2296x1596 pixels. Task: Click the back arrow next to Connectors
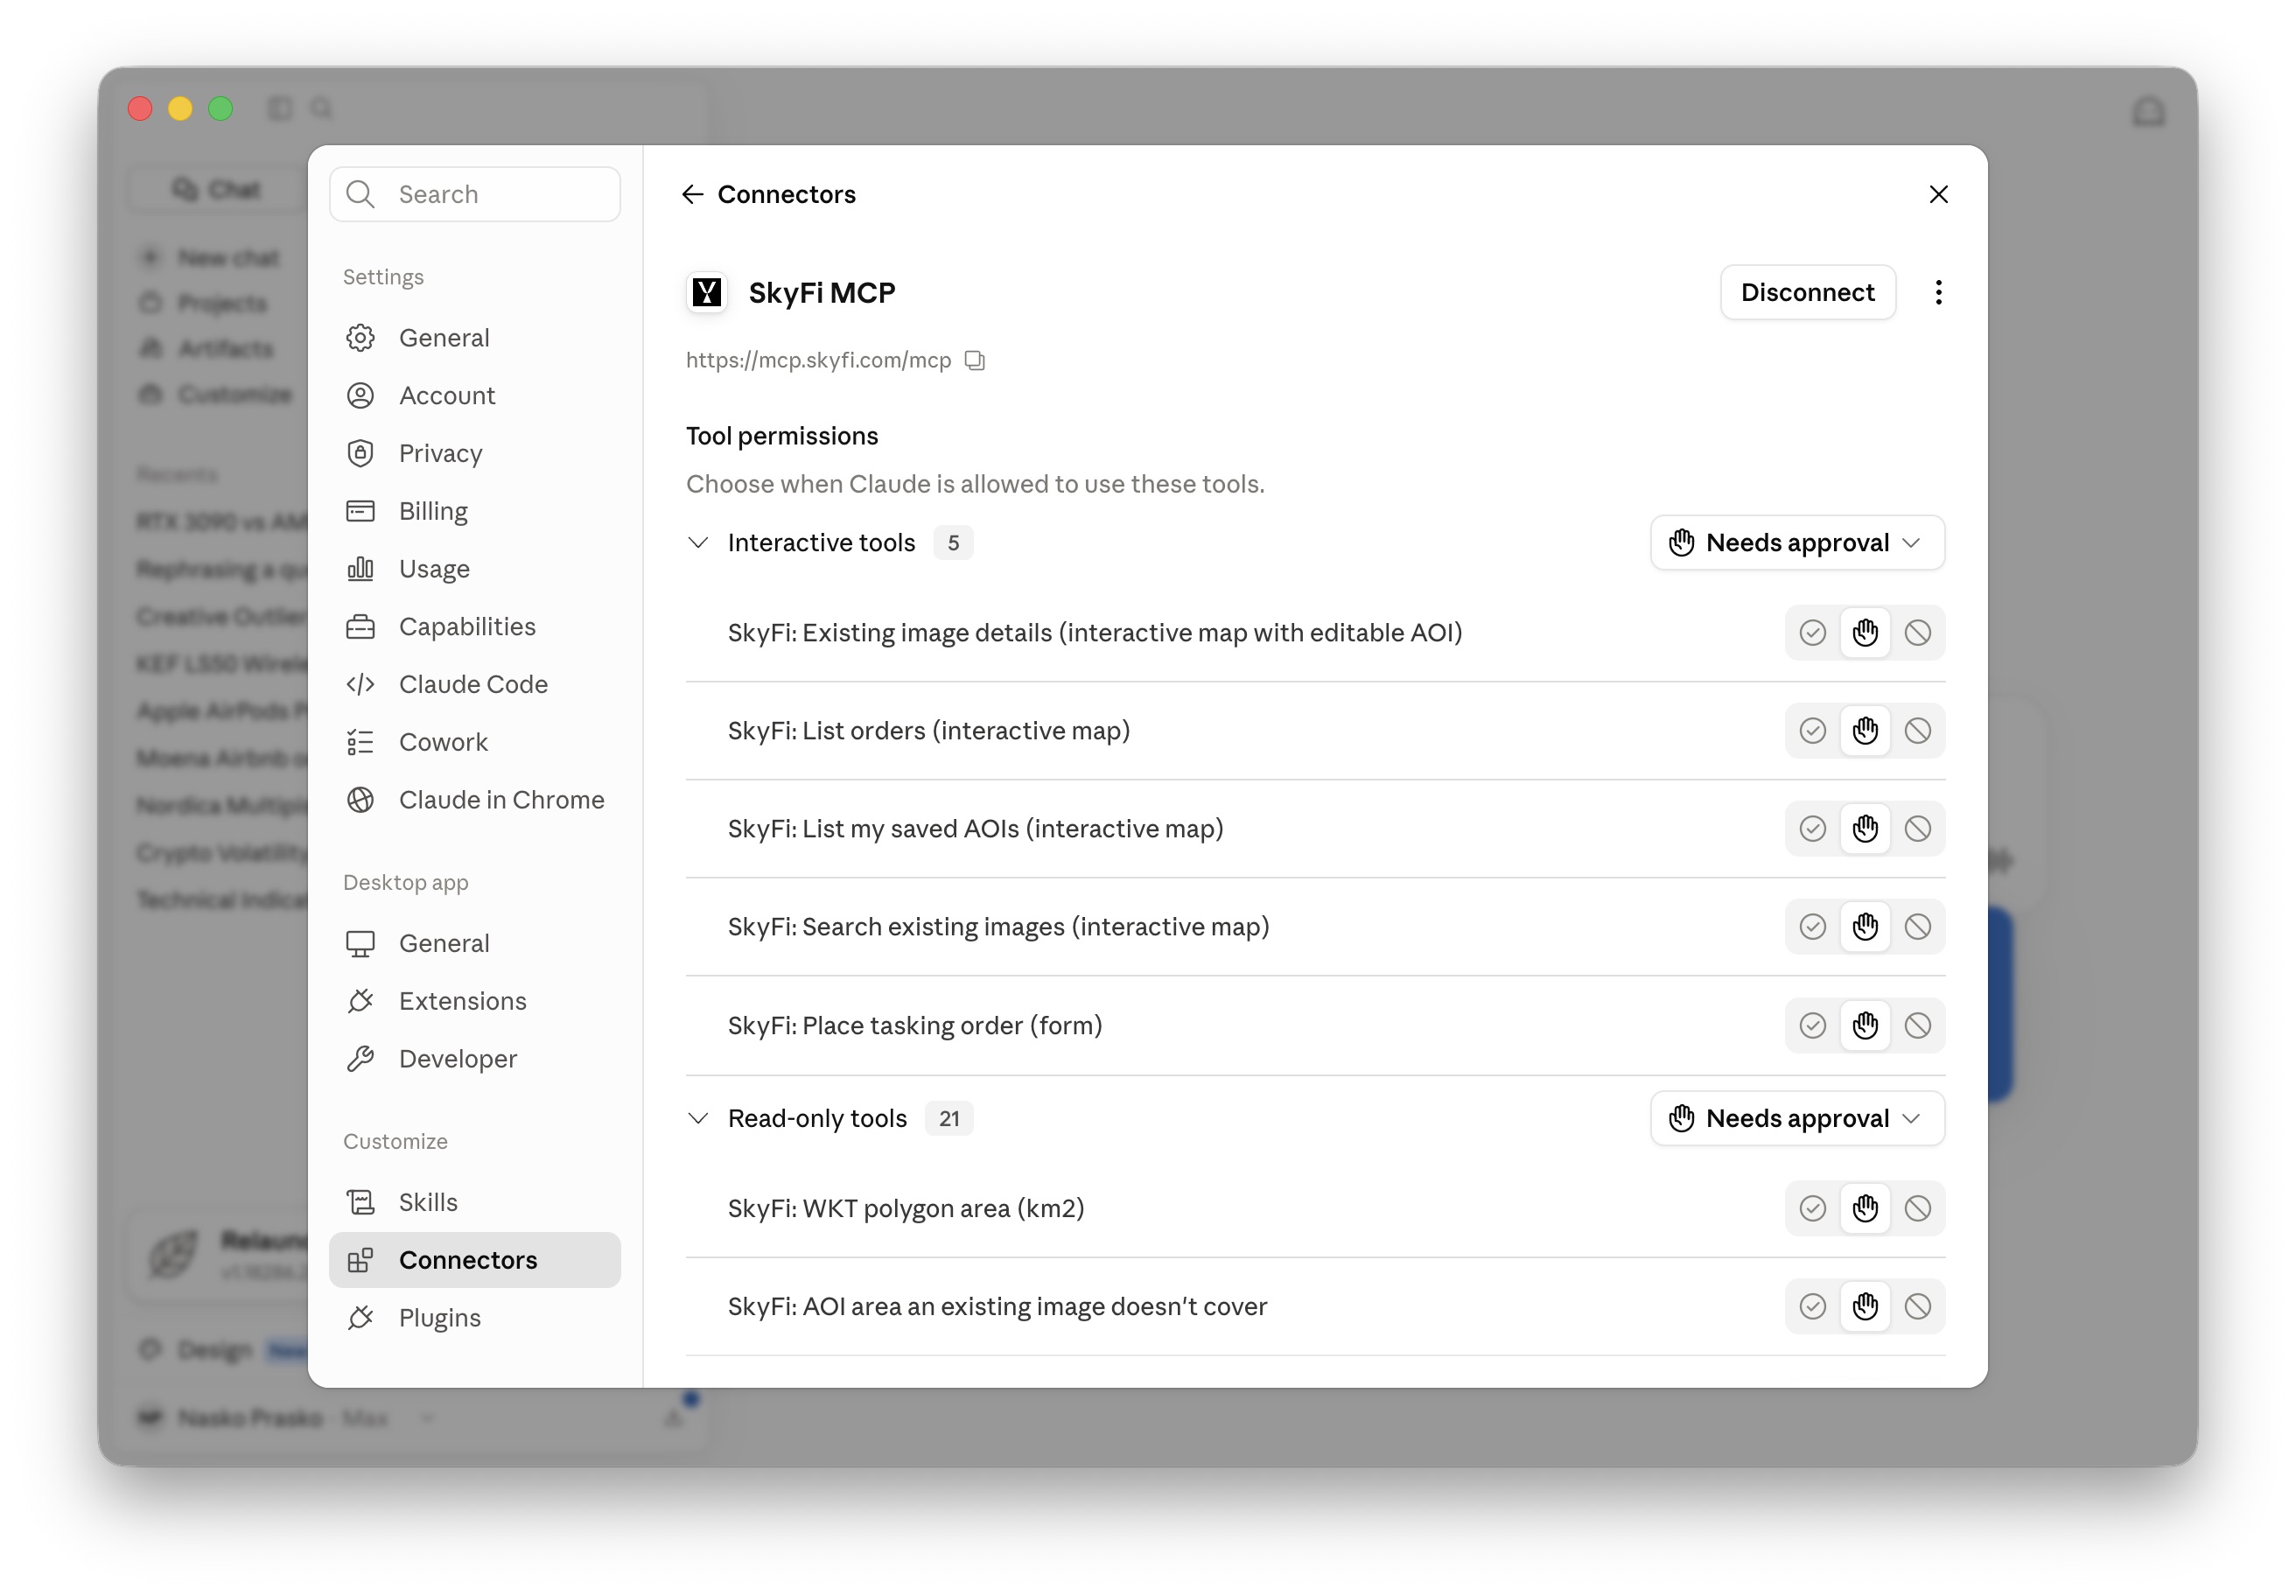(x=692, y=194)
